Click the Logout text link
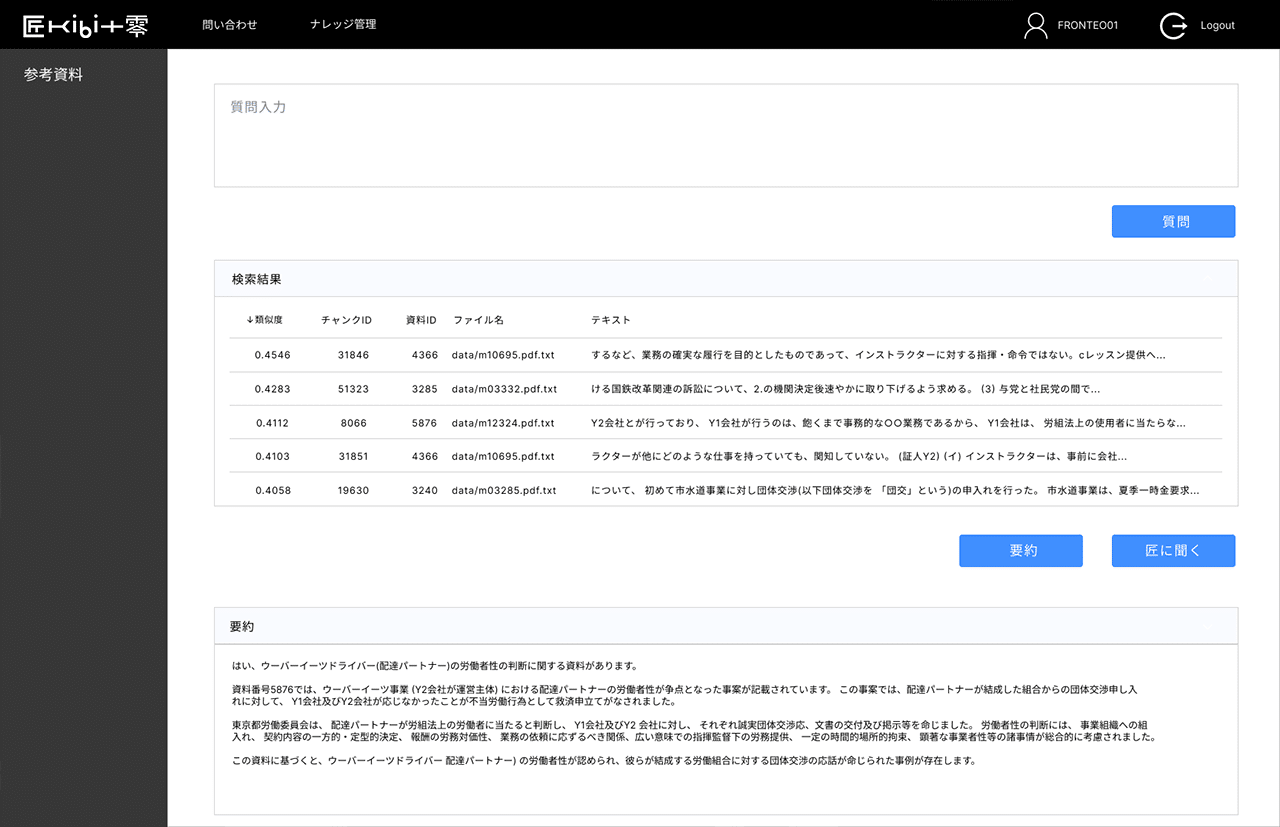 click(1217, 25)
